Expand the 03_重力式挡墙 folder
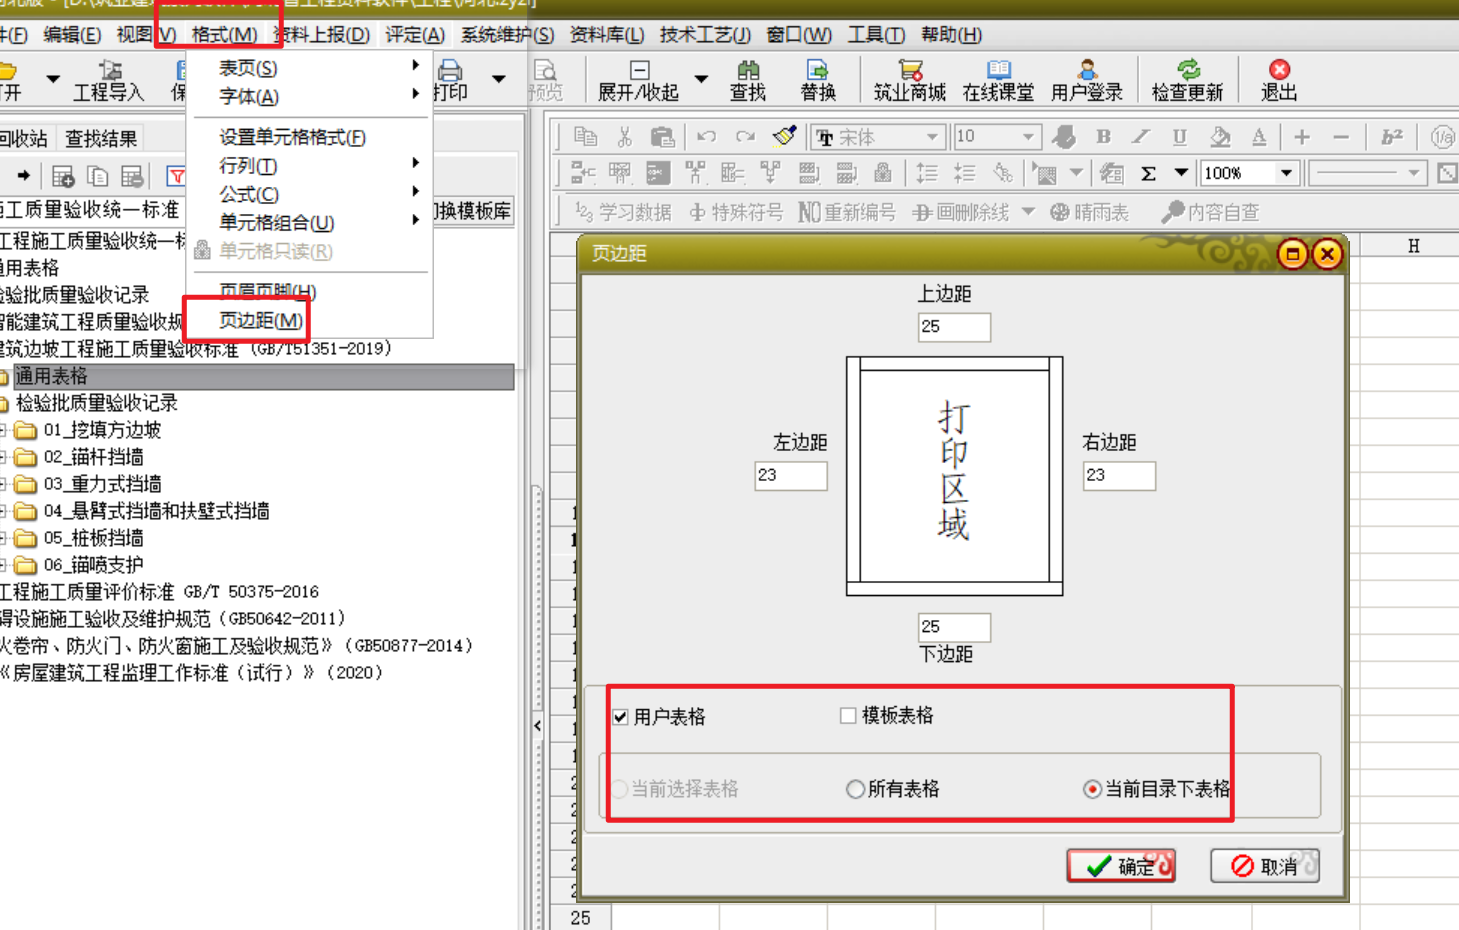The width and height of the screenshot is (1459, 930). pos(4,484)
